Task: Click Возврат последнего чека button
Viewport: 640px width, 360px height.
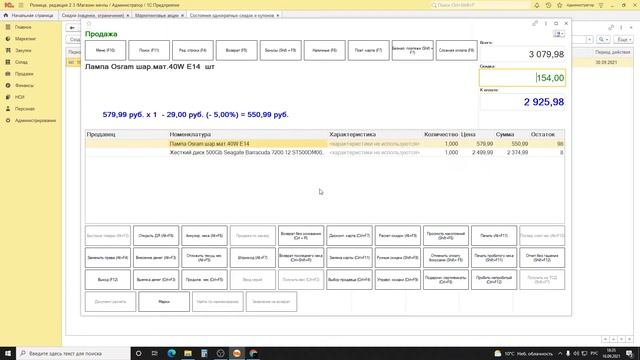Action: 301,258
